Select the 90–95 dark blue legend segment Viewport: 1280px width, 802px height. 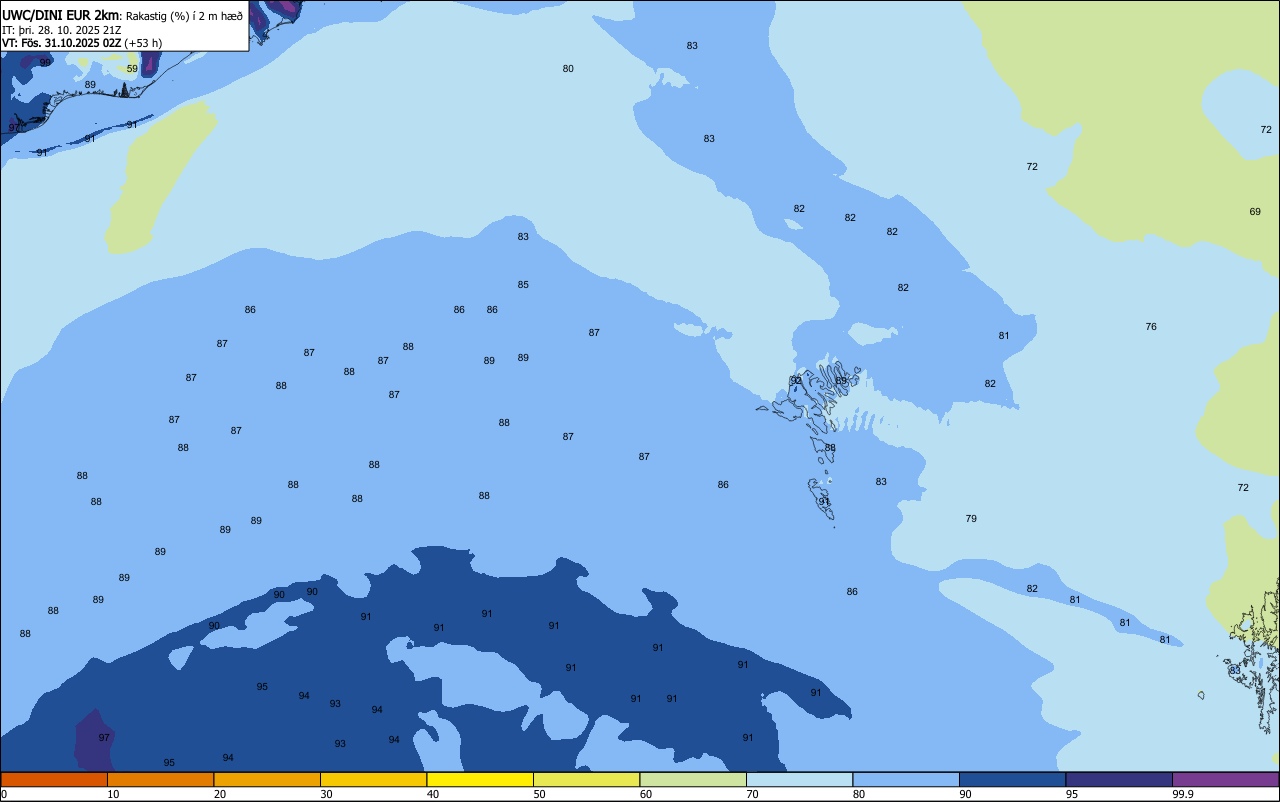point(1012,779)
